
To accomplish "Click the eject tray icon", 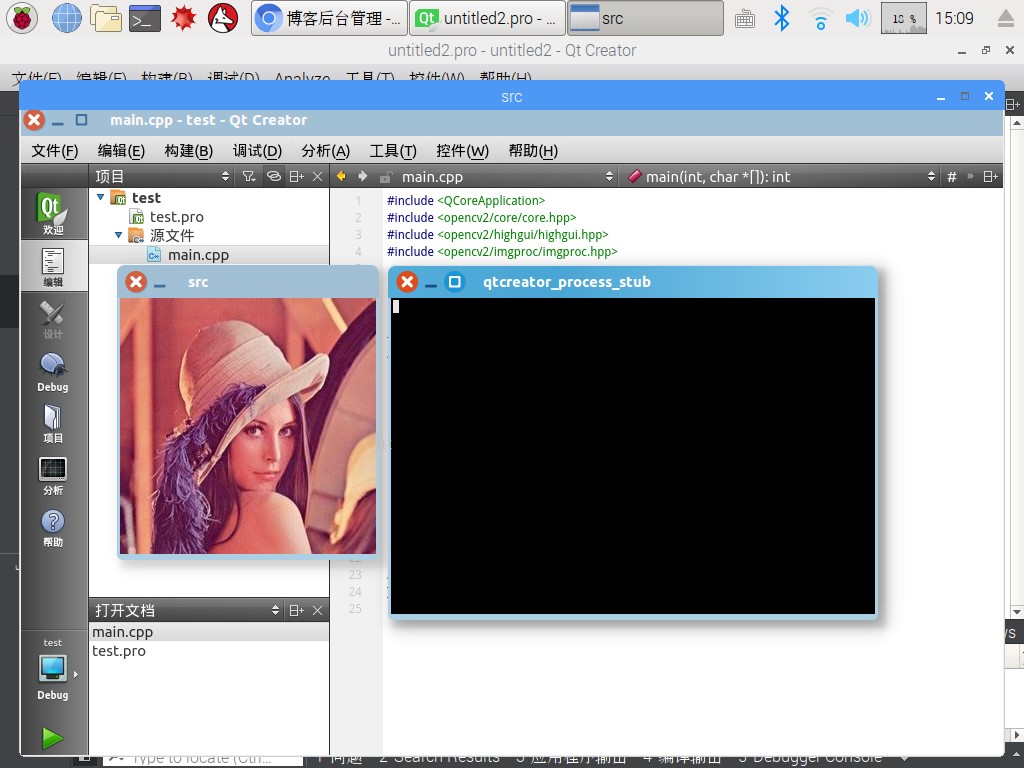I will point(1006,19).
